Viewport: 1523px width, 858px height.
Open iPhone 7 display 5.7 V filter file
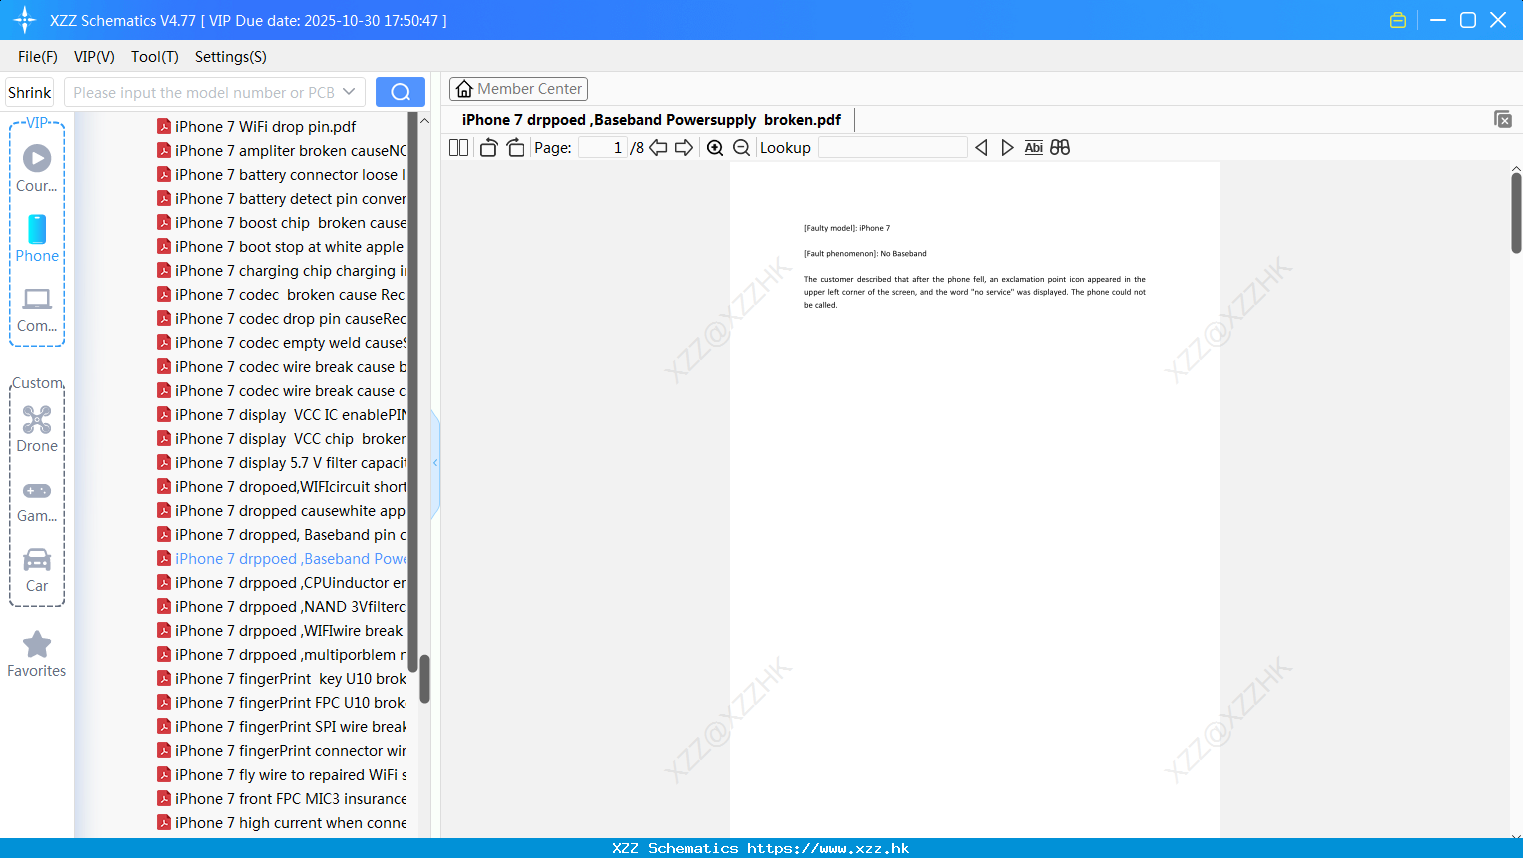click(282, 462)
